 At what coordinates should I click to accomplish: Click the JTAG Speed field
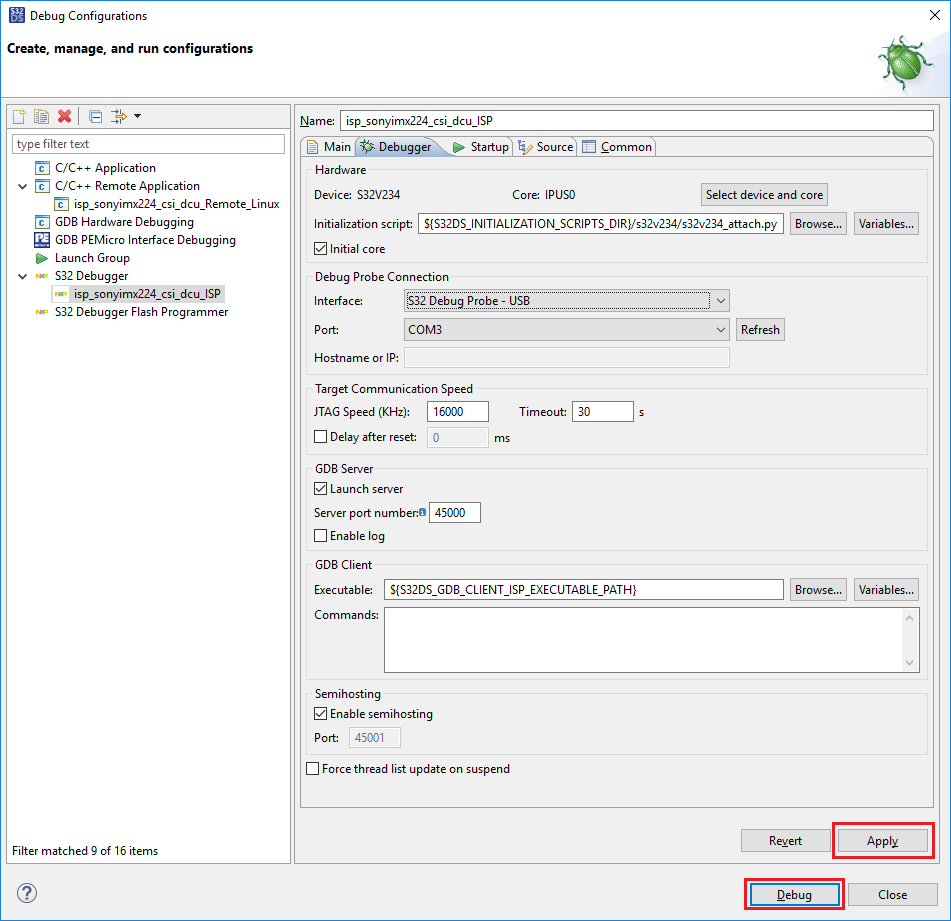458,412
